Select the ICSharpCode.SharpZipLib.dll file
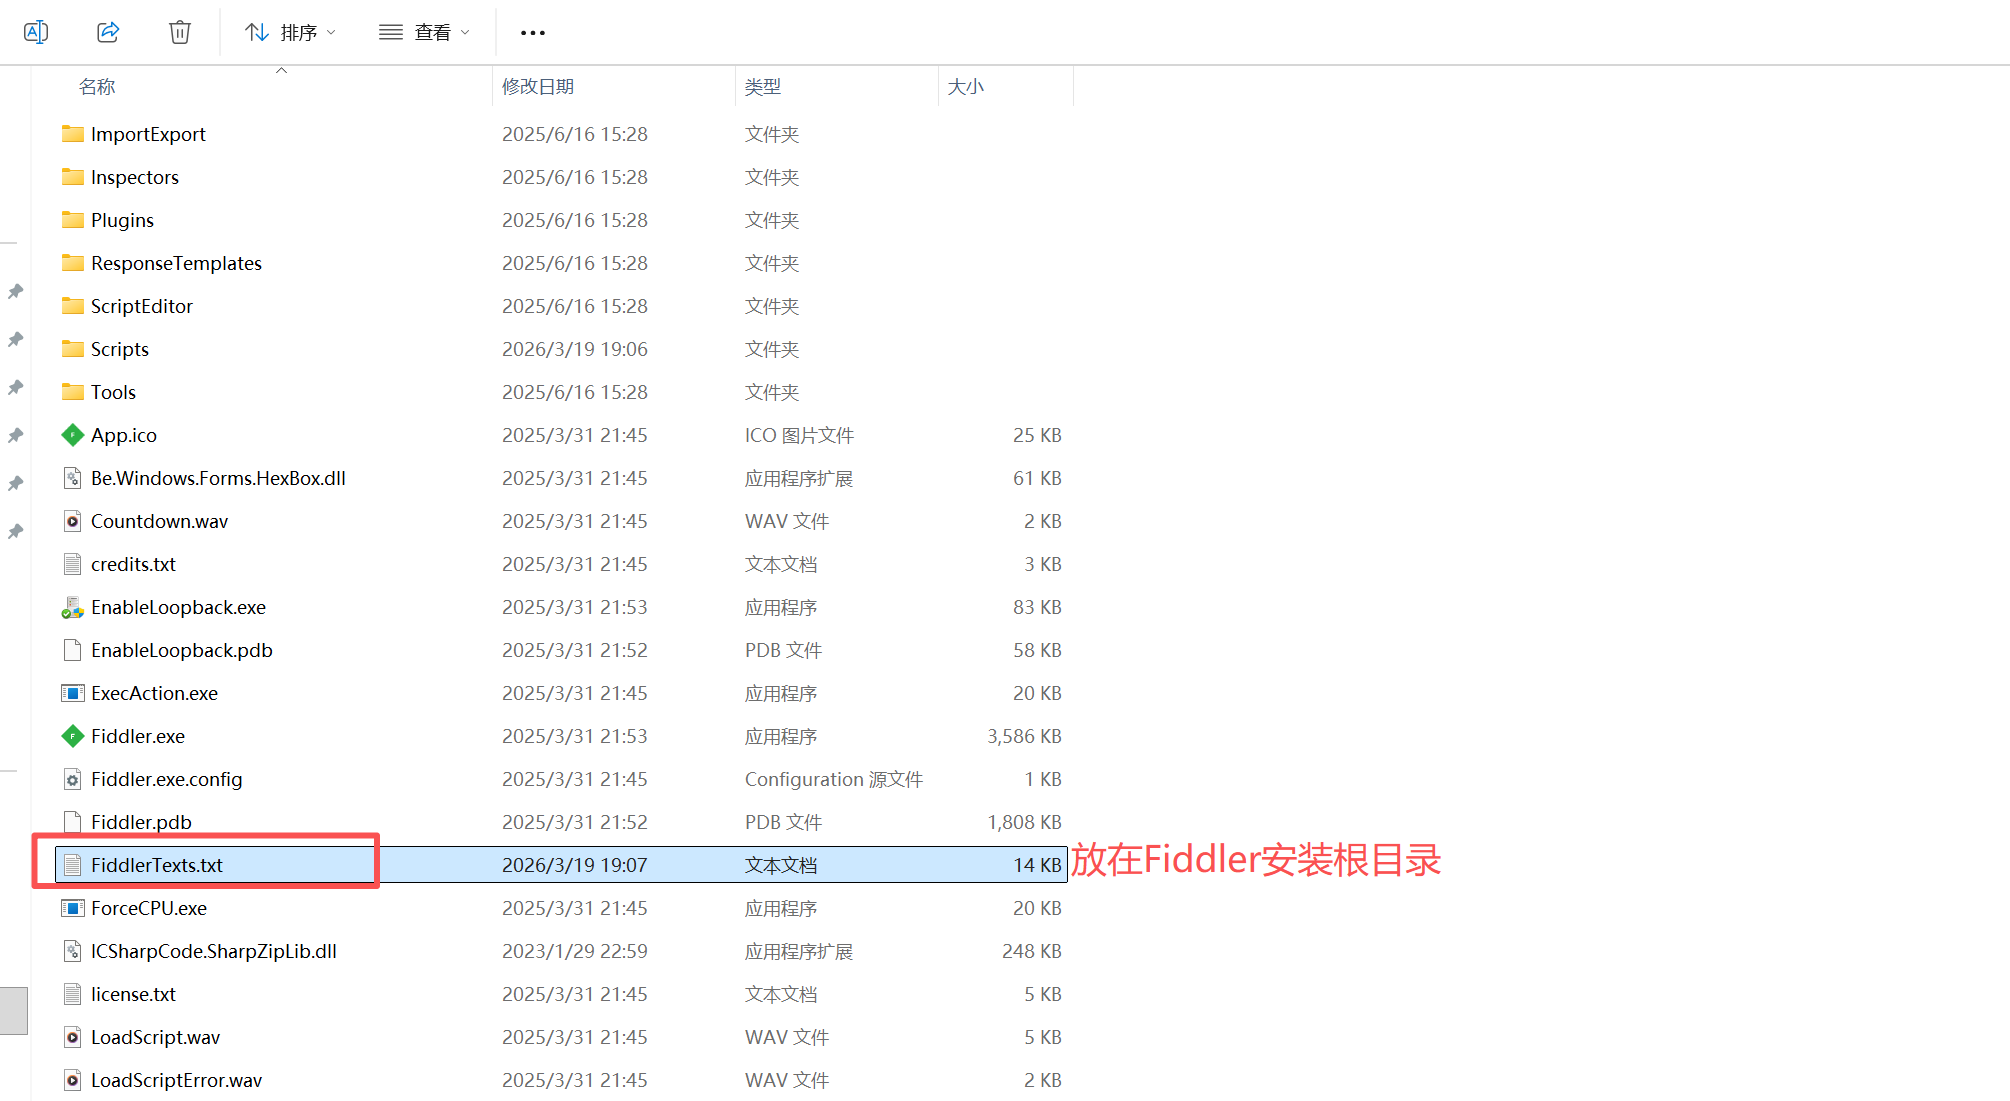 tap(213, 951)
